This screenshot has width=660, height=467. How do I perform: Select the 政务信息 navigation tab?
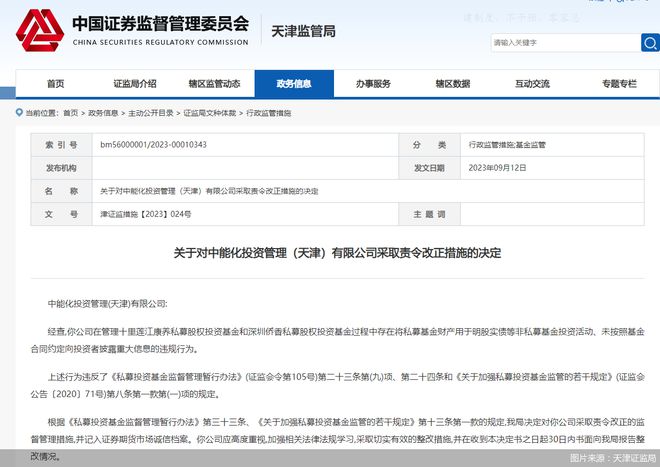click(294, 84)
